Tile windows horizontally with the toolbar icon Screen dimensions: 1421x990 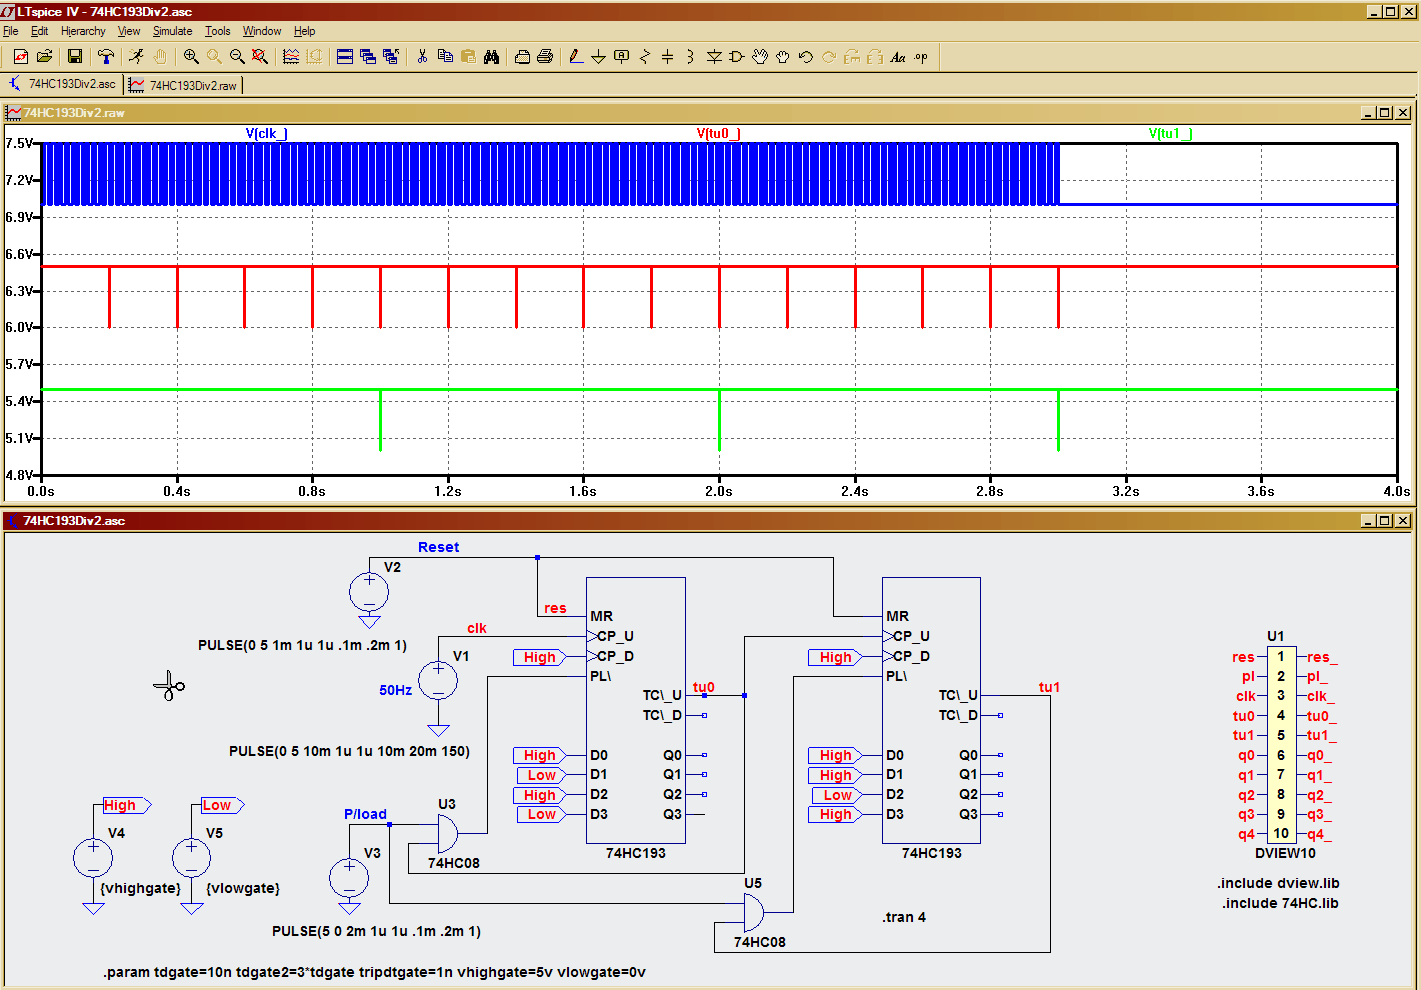pyautogui.click(x=345, y=57)
